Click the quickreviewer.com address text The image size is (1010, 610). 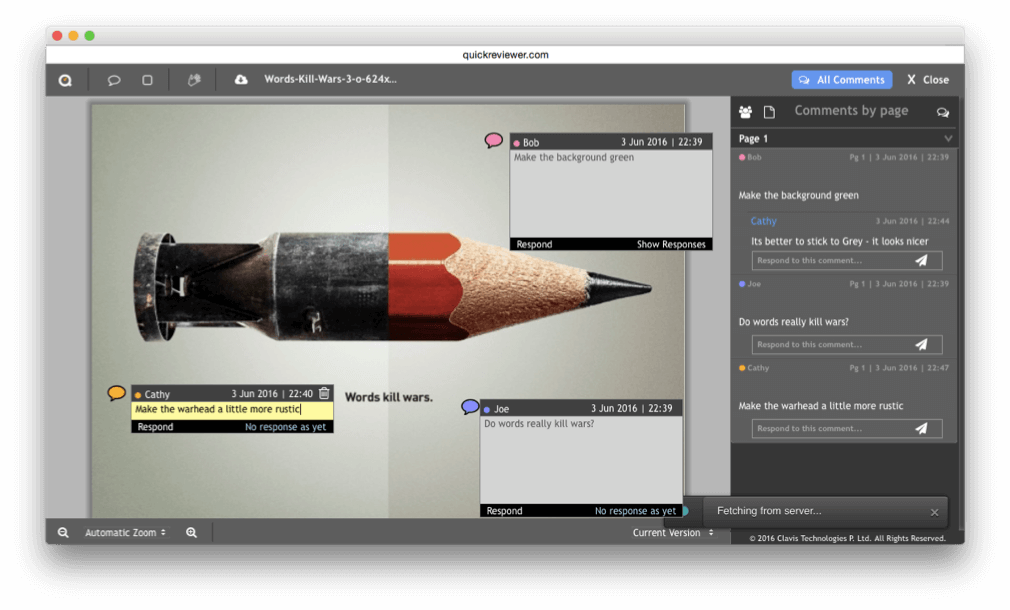505,55
